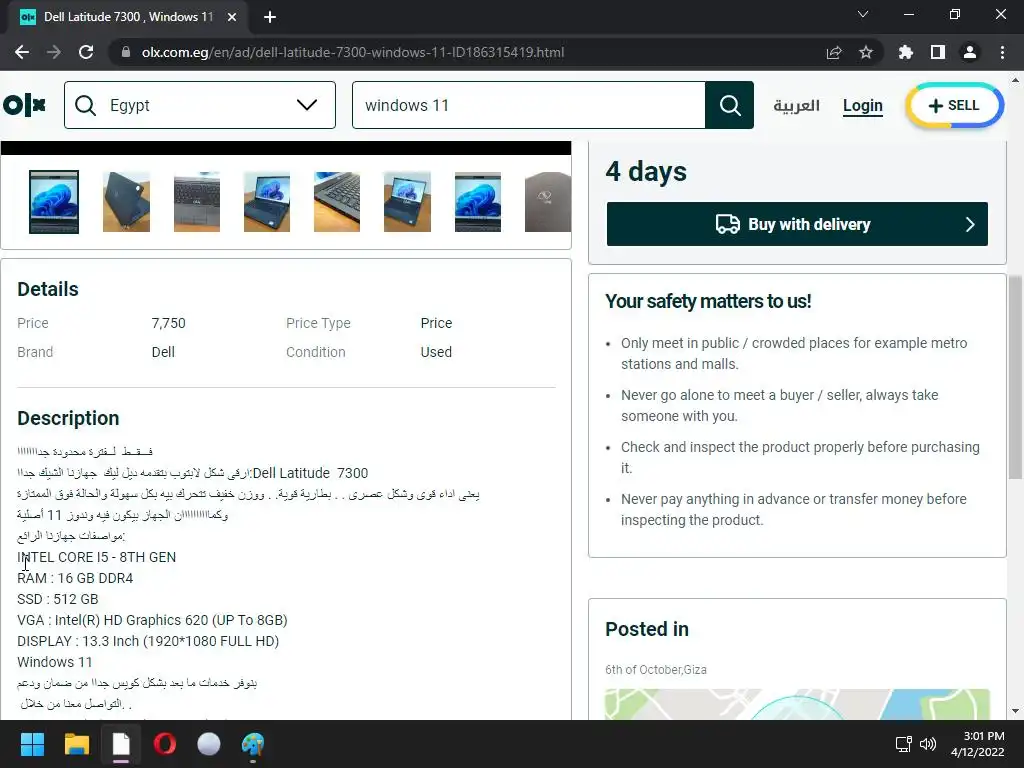Click the browser back arrow
This screenshot has height=768, width=1024.
(22, 52)
